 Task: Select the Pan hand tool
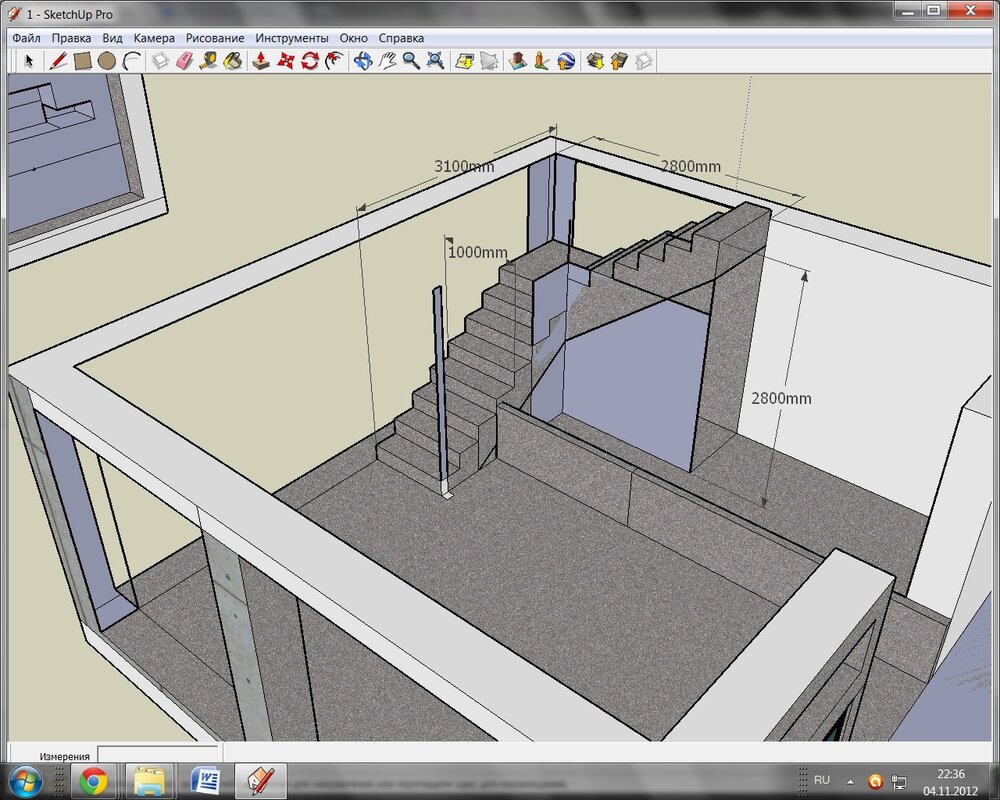387,61
